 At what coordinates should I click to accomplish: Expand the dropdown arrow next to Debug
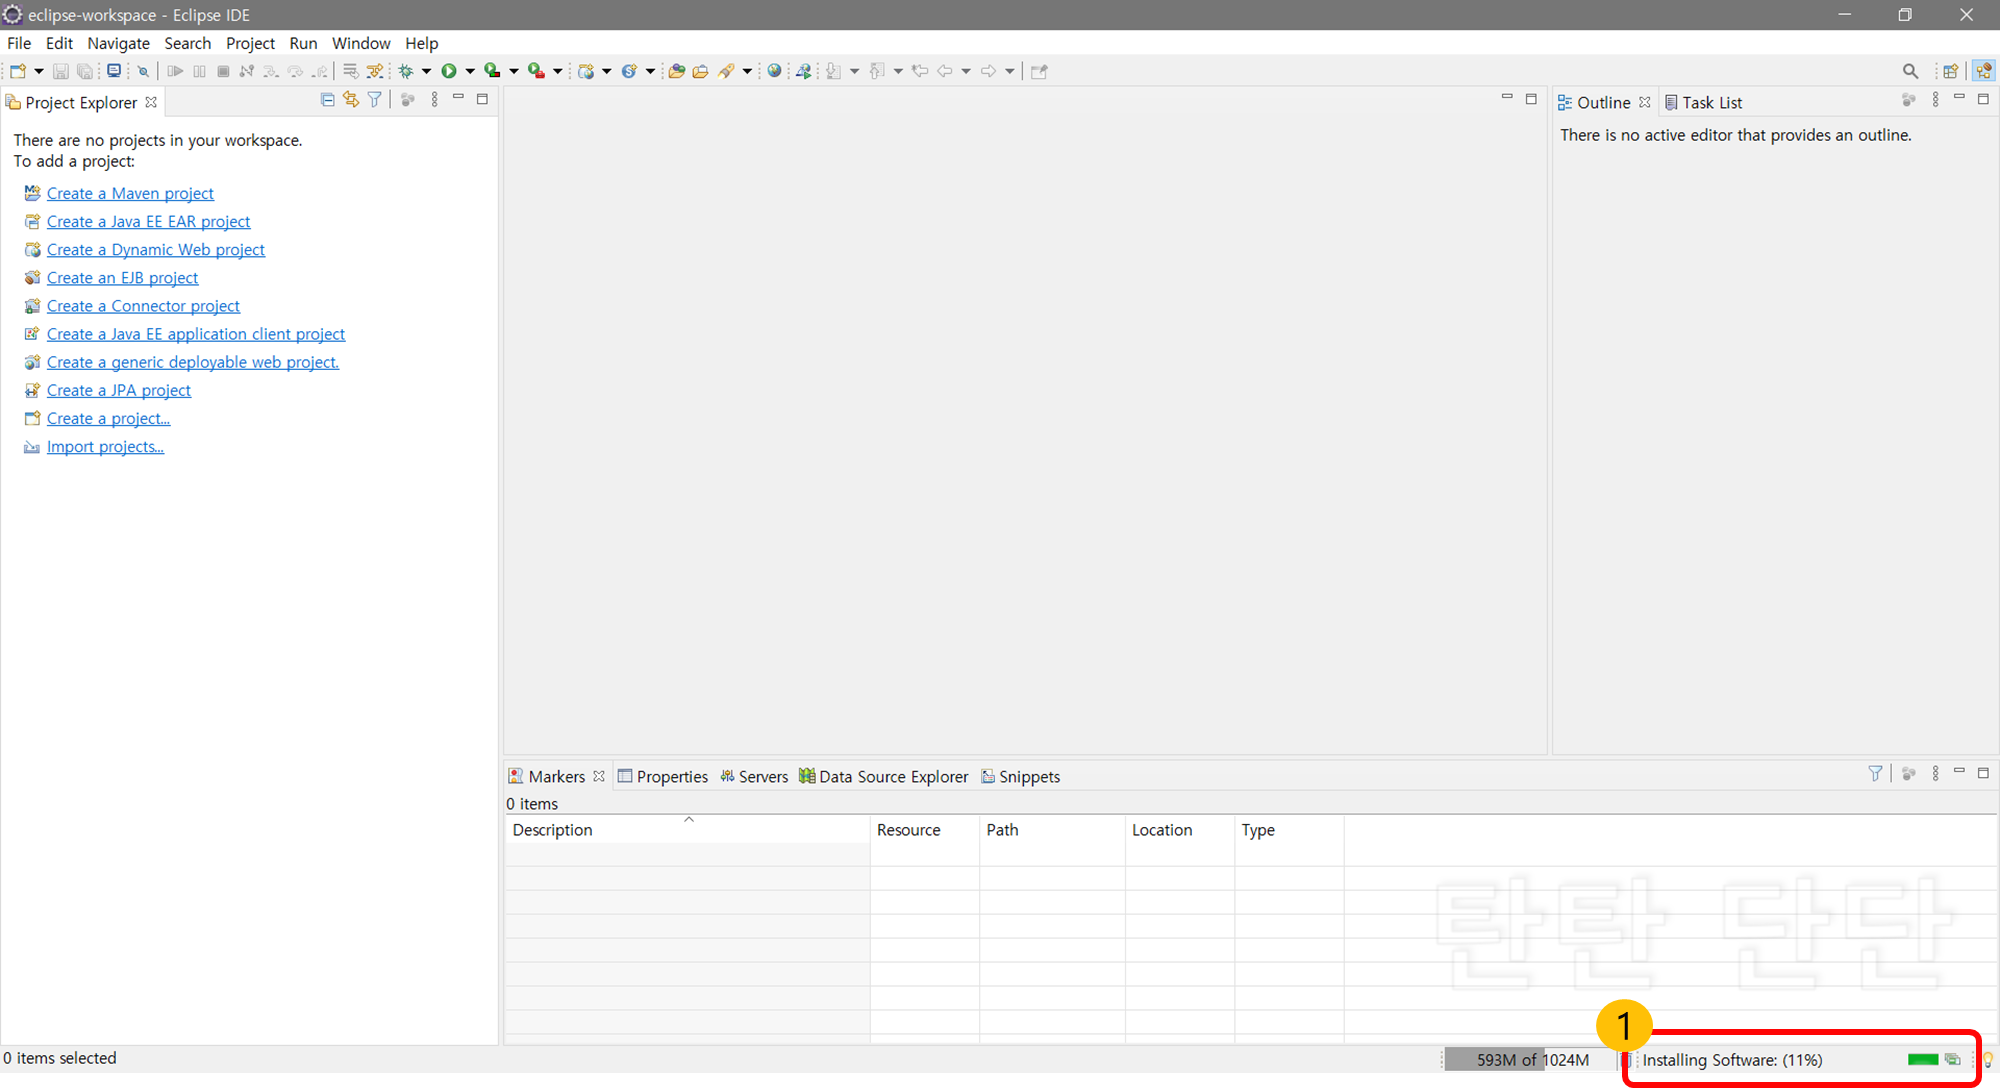[427, 71]
